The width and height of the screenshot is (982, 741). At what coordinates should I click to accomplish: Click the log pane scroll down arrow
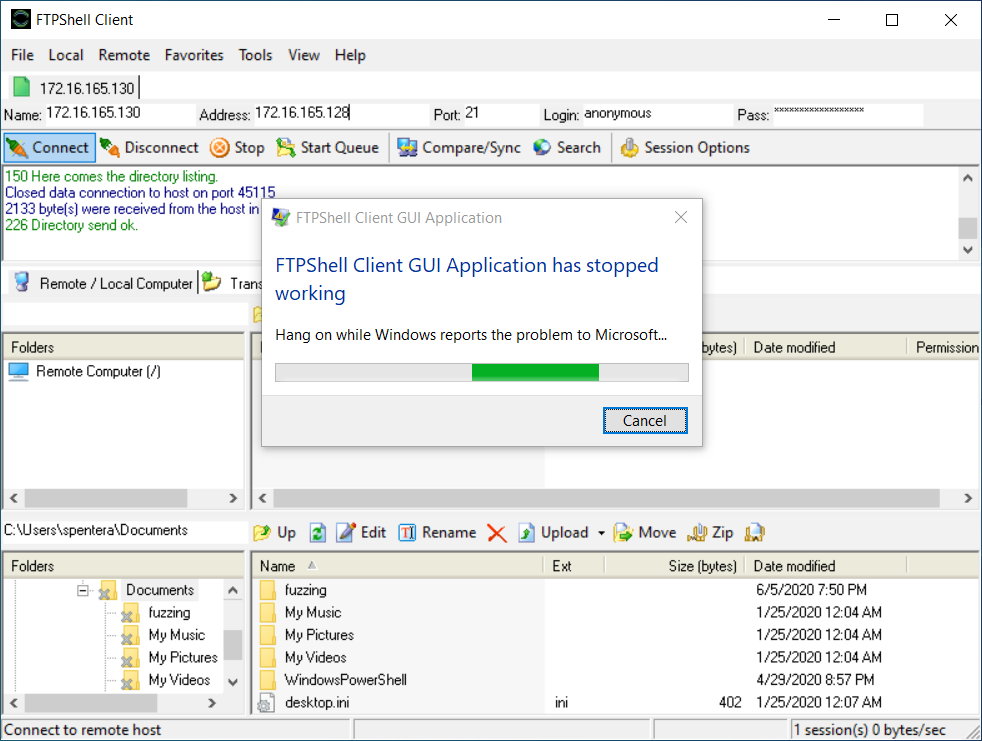968,250
